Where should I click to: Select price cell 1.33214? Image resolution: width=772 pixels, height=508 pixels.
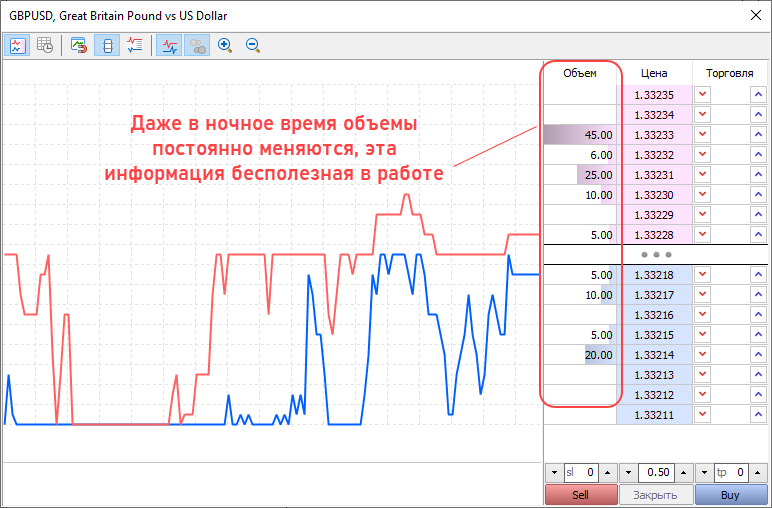click(654, 355)
